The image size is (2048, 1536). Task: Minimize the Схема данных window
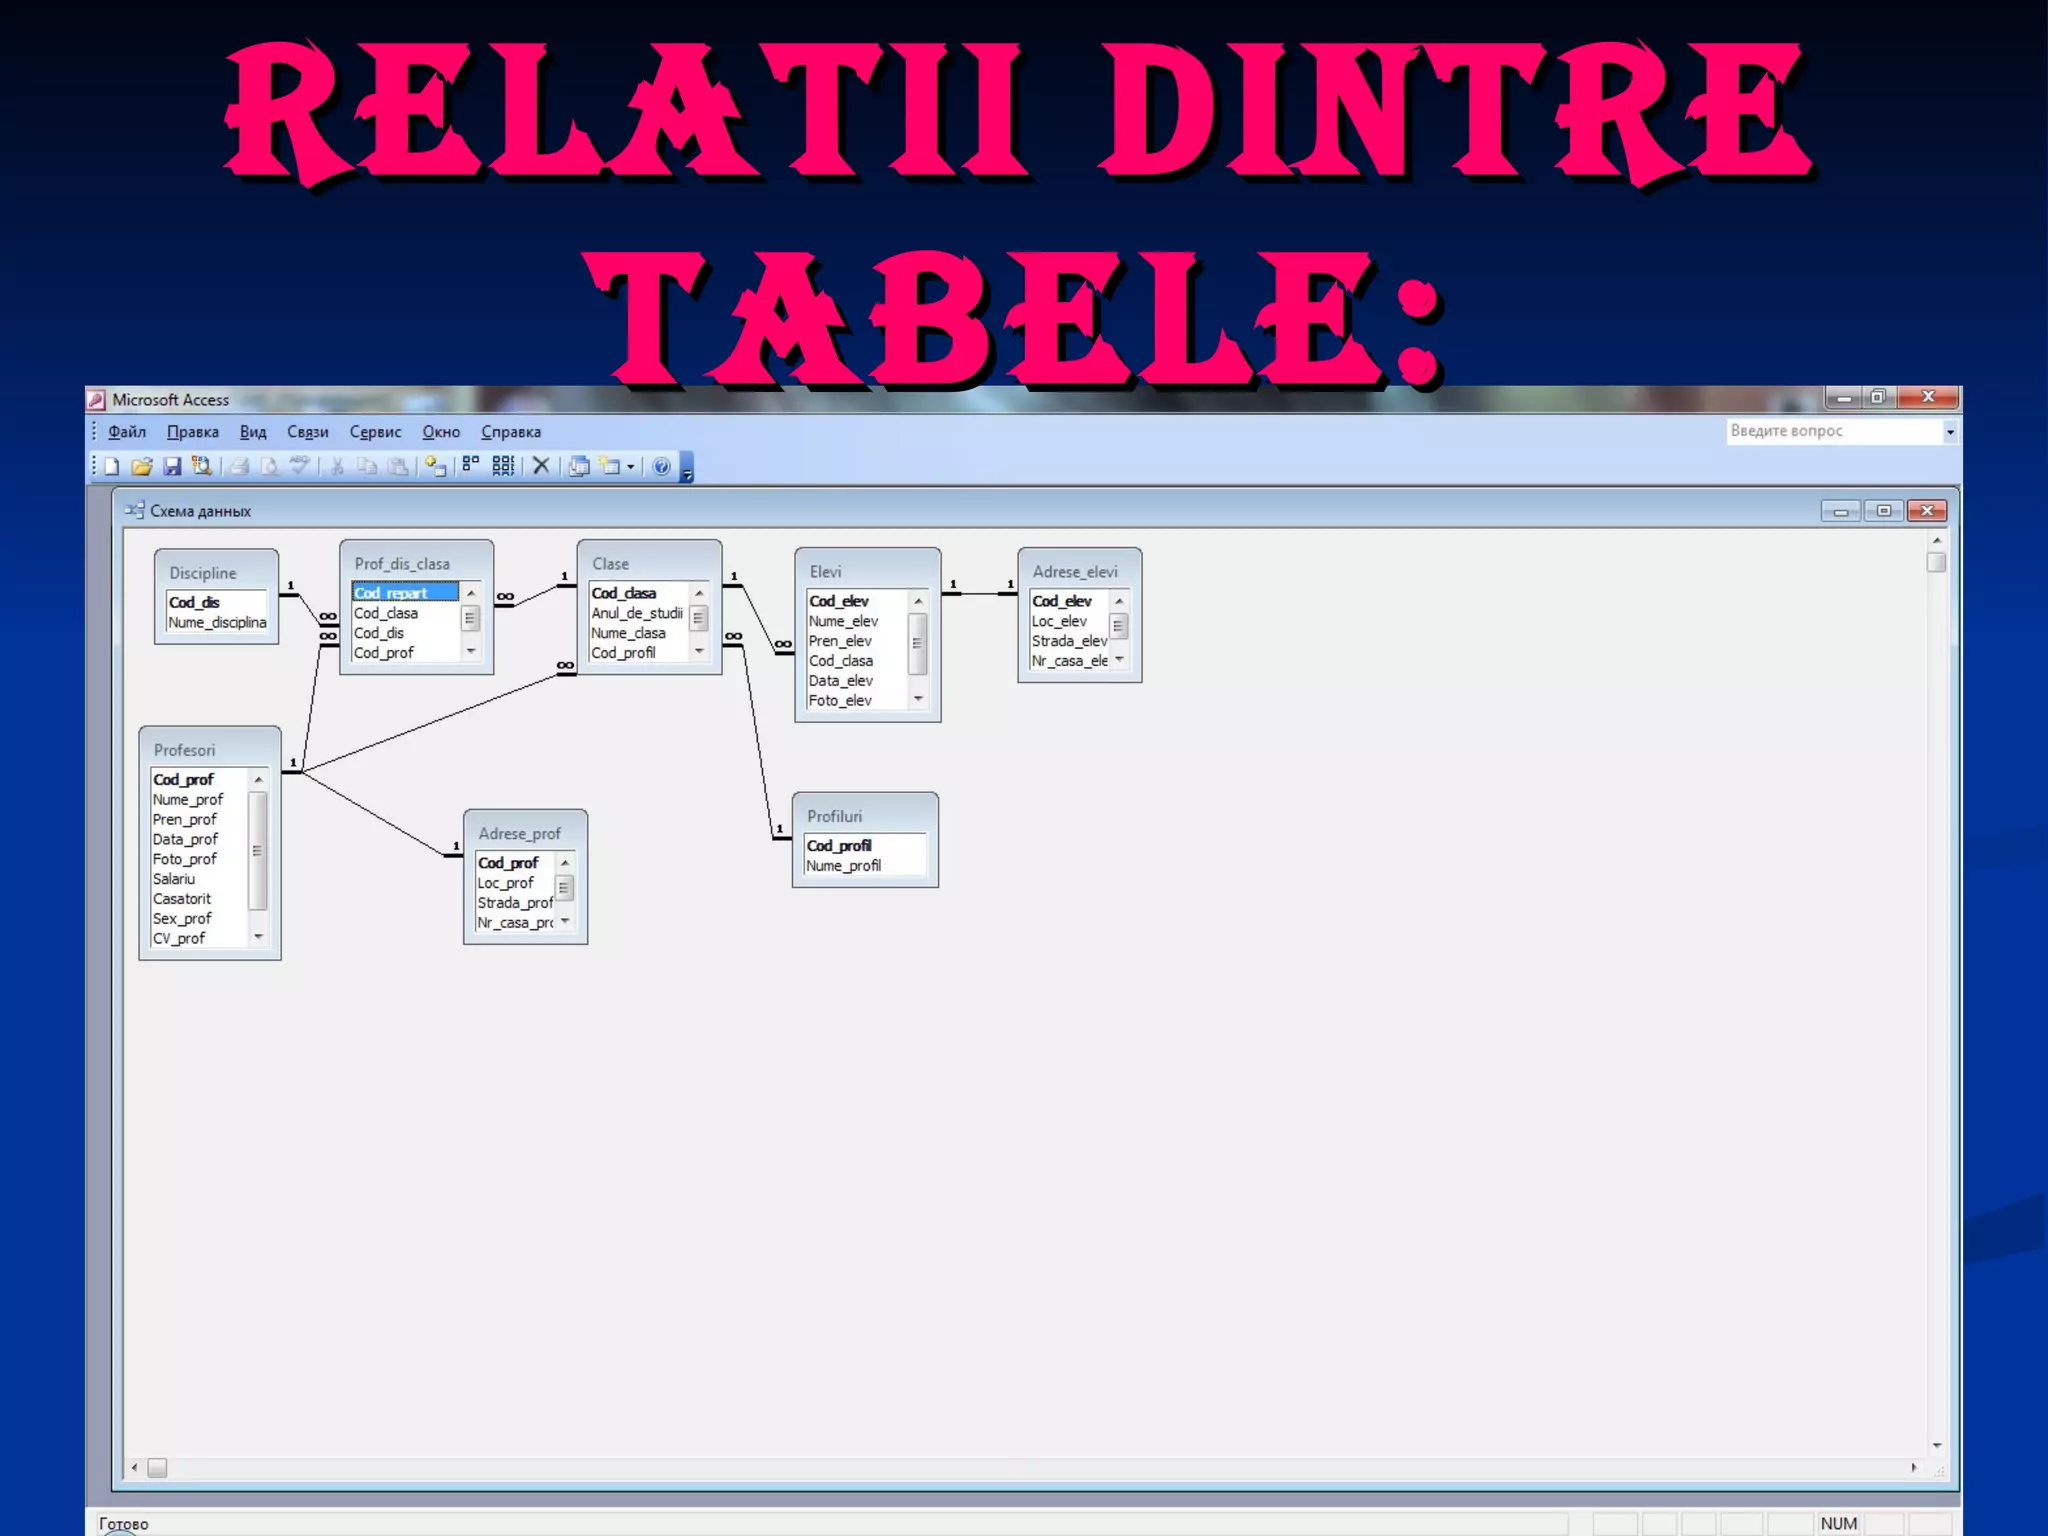pos(1840,511)
